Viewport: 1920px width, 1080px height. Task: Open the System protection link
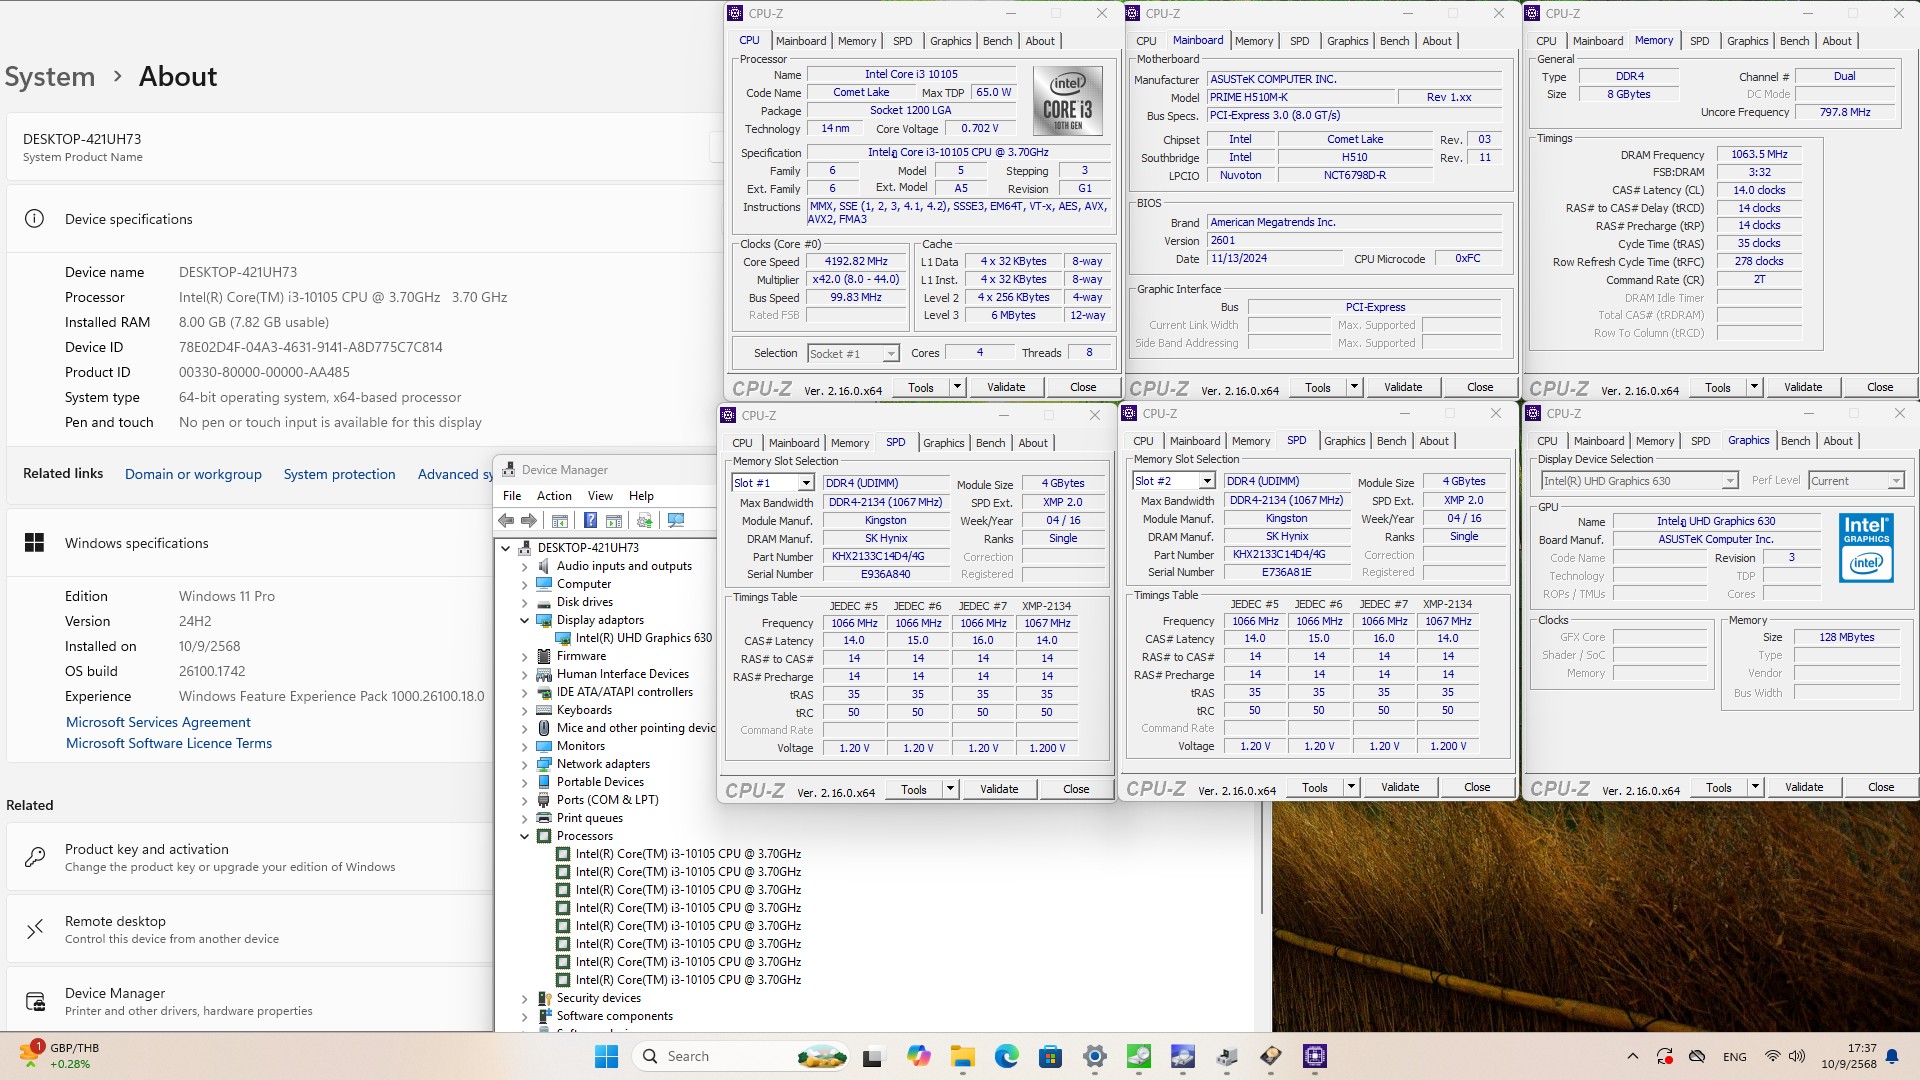coord(339,474)
